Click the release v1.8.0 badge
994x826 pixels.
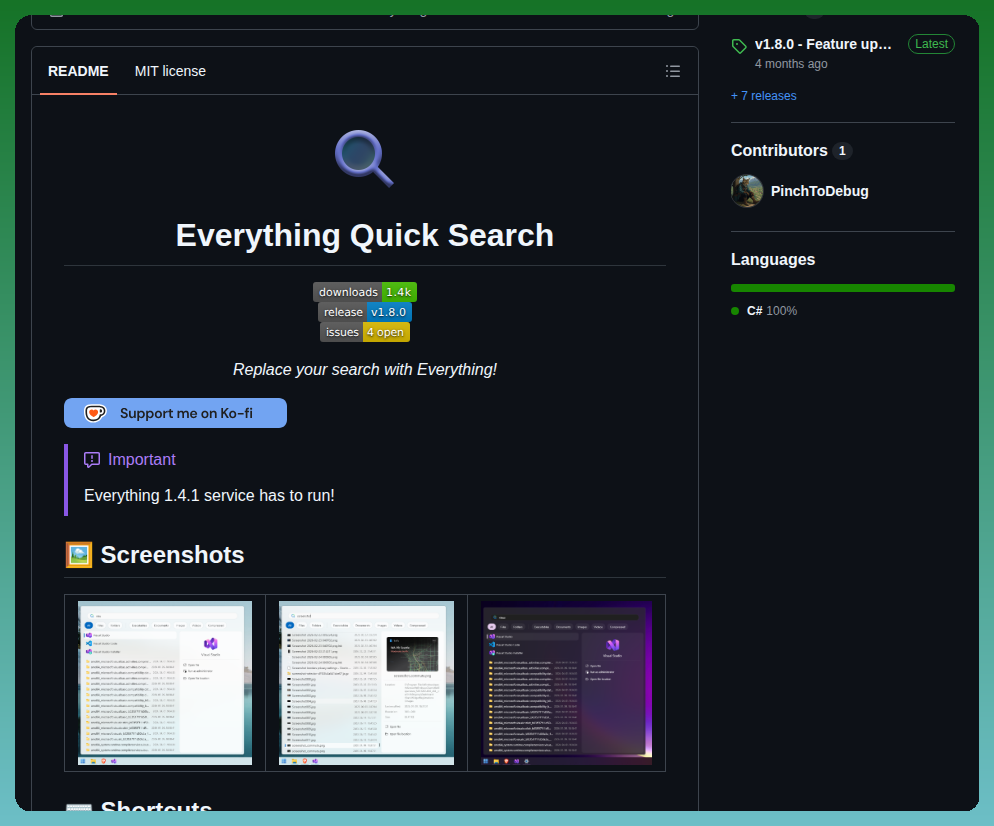[365, 312]
